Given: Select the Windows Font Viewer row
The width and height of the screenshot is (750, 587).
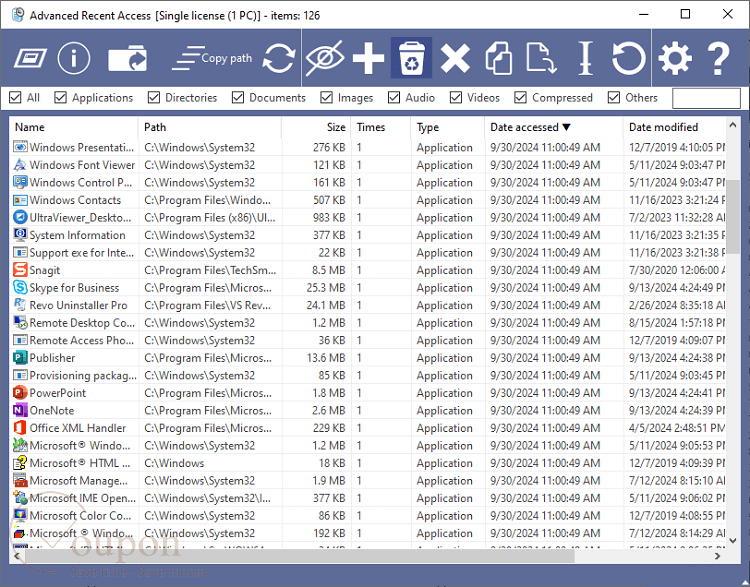Looking at the screenshot, I should coord(367,165).
